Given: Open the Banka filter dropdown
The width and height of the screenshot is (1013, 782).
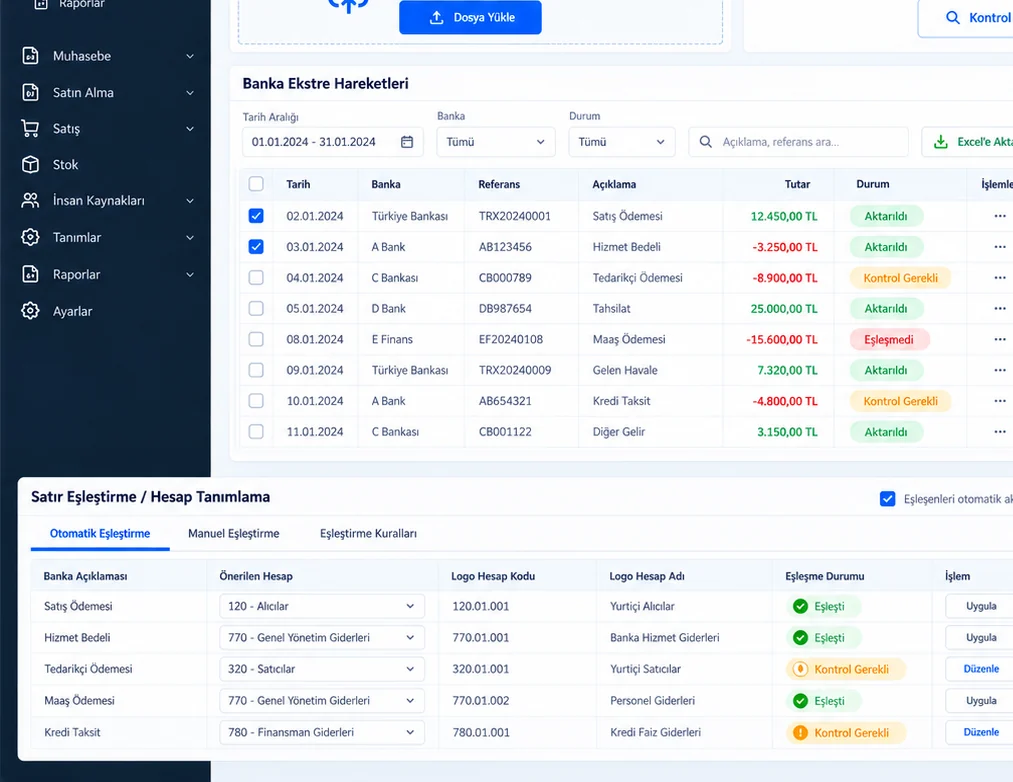Looking at the screenshot, I should [x=496, y=142].
